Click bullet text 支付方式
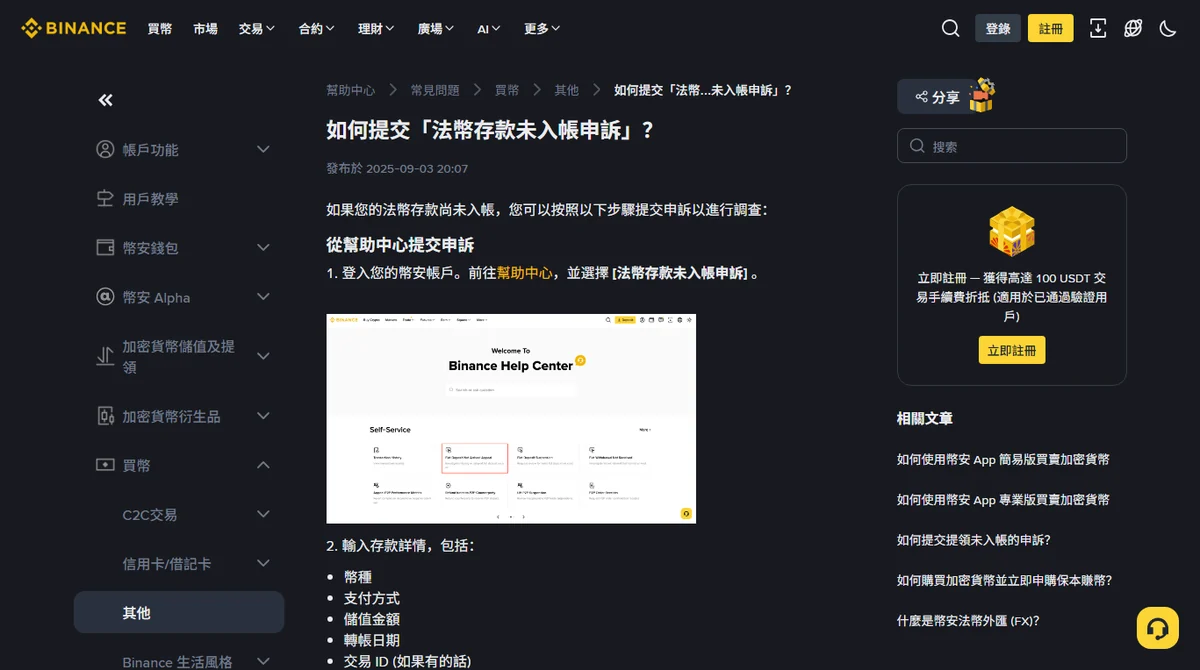 tap(372, 598)
